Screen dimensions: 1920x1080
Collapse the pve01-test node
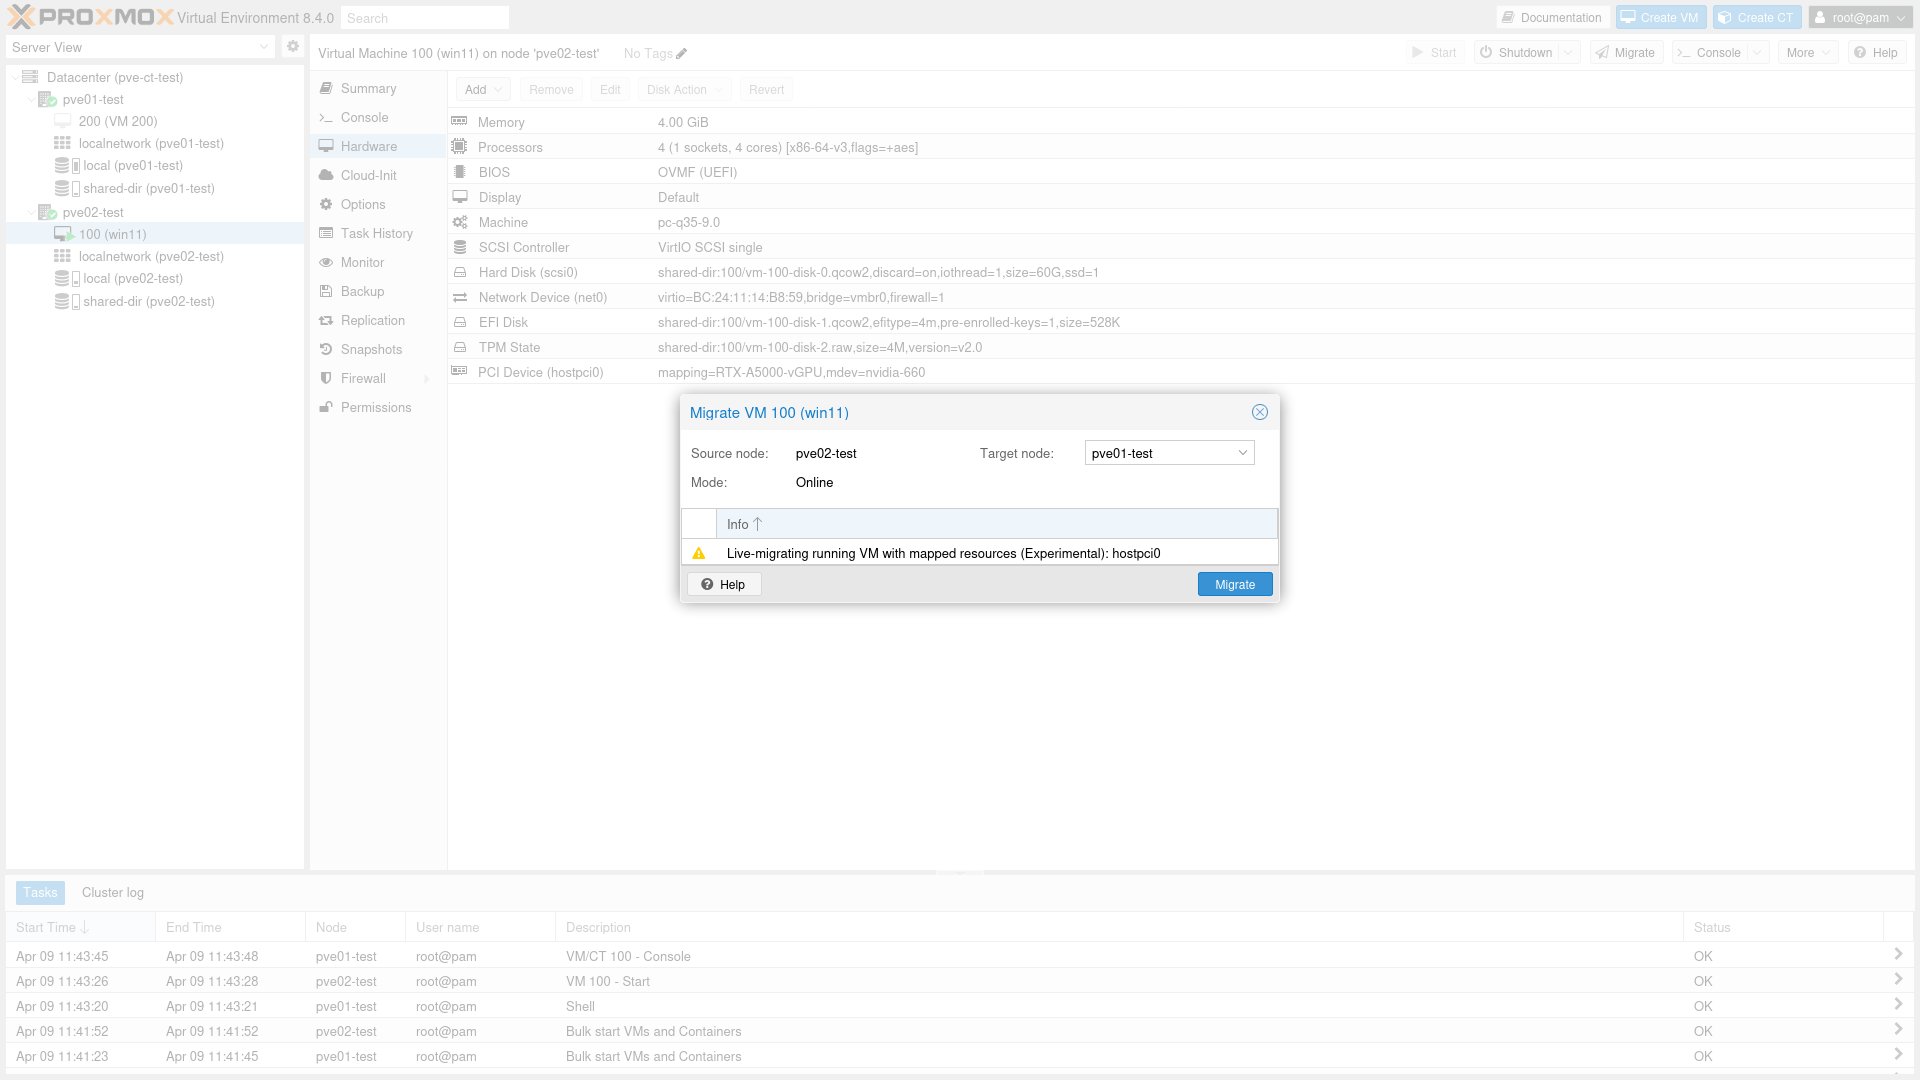click(x=31, y=99)
